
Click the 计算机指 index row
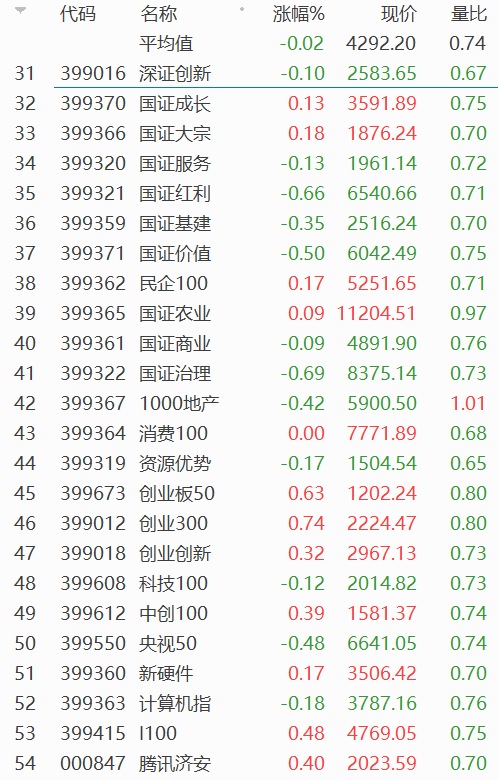249,703
